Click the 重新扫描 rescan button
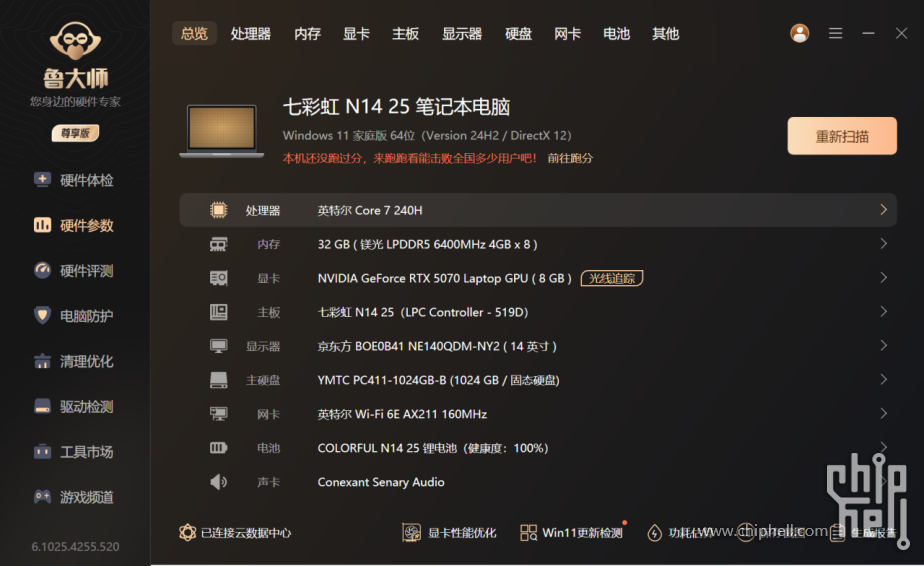 (x=842, y=136)
